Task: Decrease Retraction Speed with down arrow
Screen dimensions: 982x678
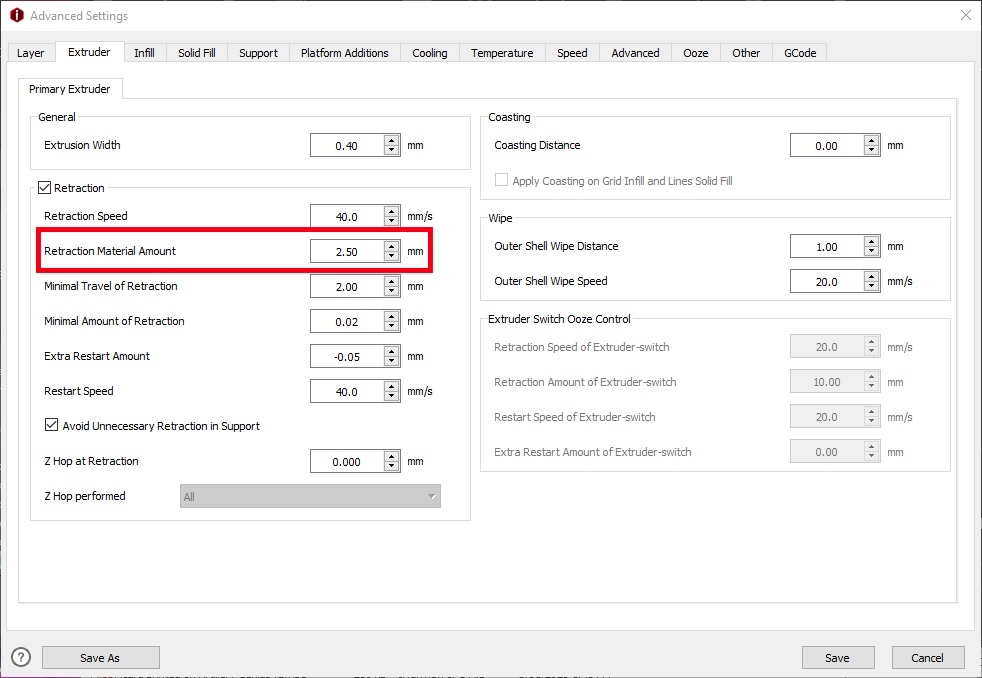Action: pos(392,221)
